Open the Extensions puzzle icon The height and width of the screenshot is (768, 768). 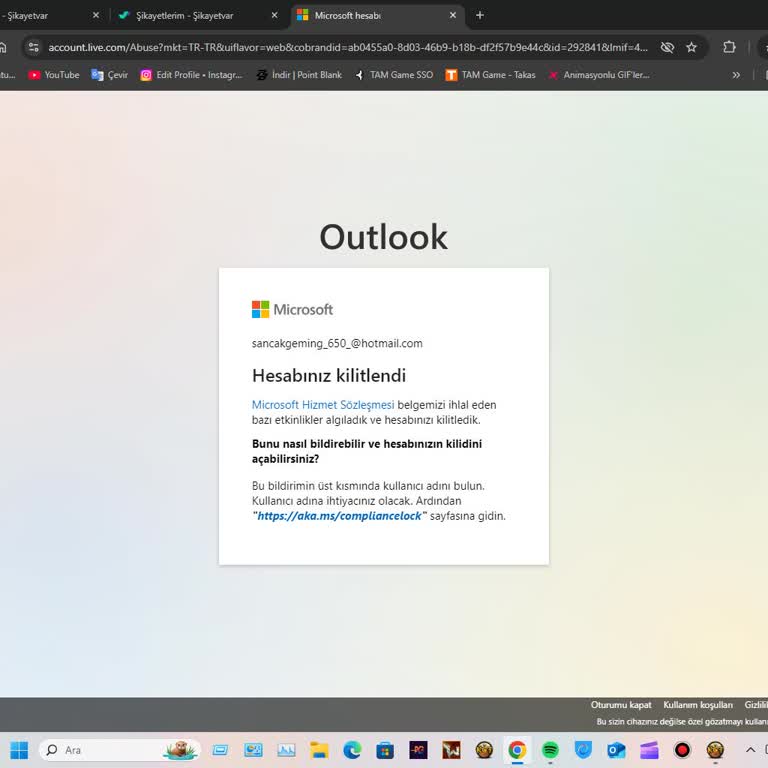point(729,48)
